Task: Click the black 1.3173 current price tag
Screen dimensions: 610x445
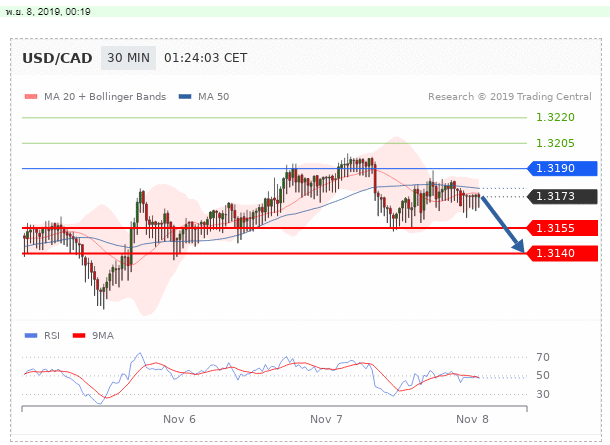Action: [562, 196]
